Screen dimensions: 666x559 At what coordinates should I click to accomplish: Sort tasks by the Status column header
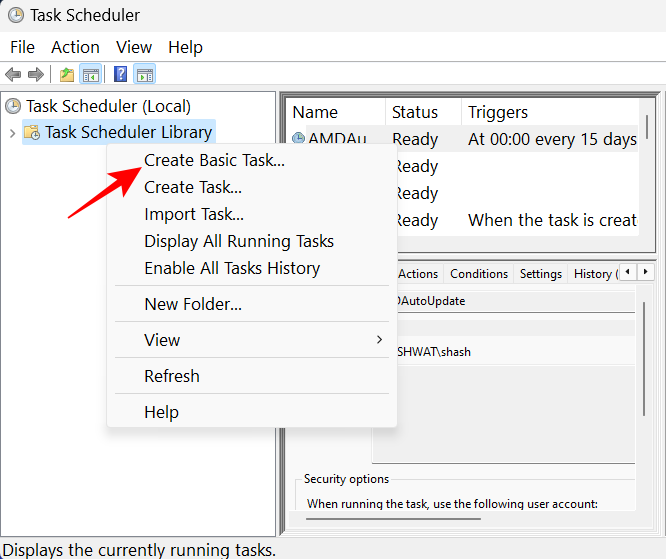pyautogui.click(x=415, y=112)
